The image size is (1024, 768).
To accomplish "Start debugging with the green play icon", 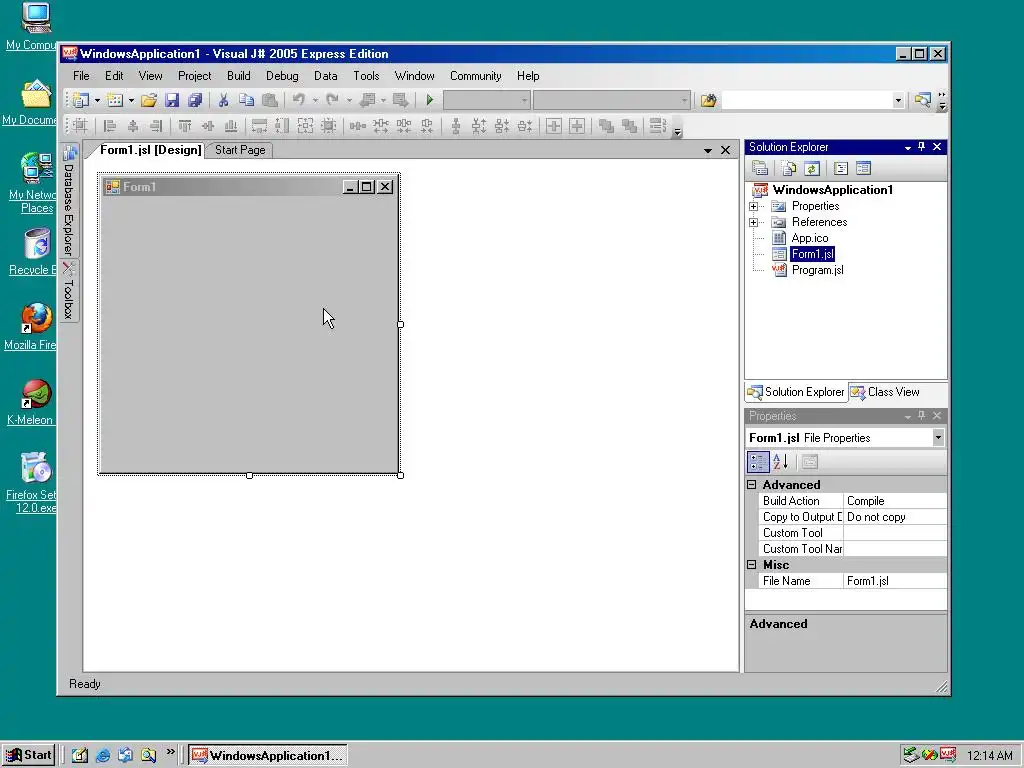I will coord(430,100).
